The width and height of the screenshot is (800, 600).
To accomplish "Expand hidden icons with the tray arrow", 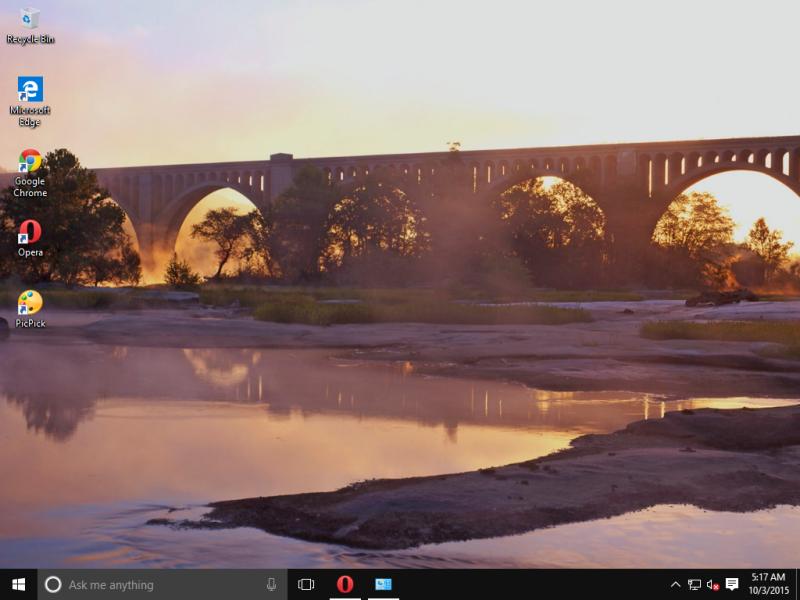I will [675, 585].
